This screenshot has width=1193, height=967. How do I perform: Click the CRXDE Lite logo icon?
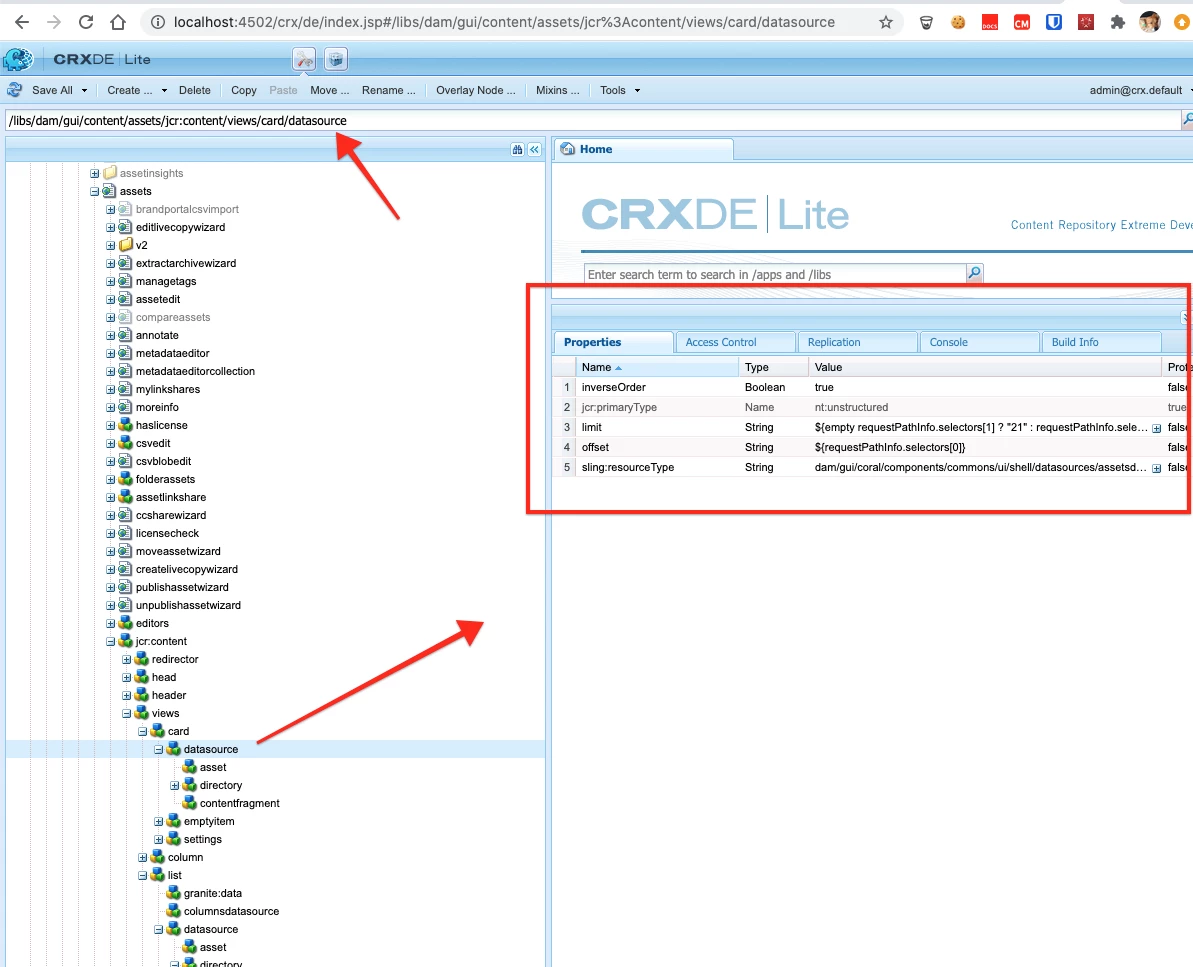(x=18, y=59)
